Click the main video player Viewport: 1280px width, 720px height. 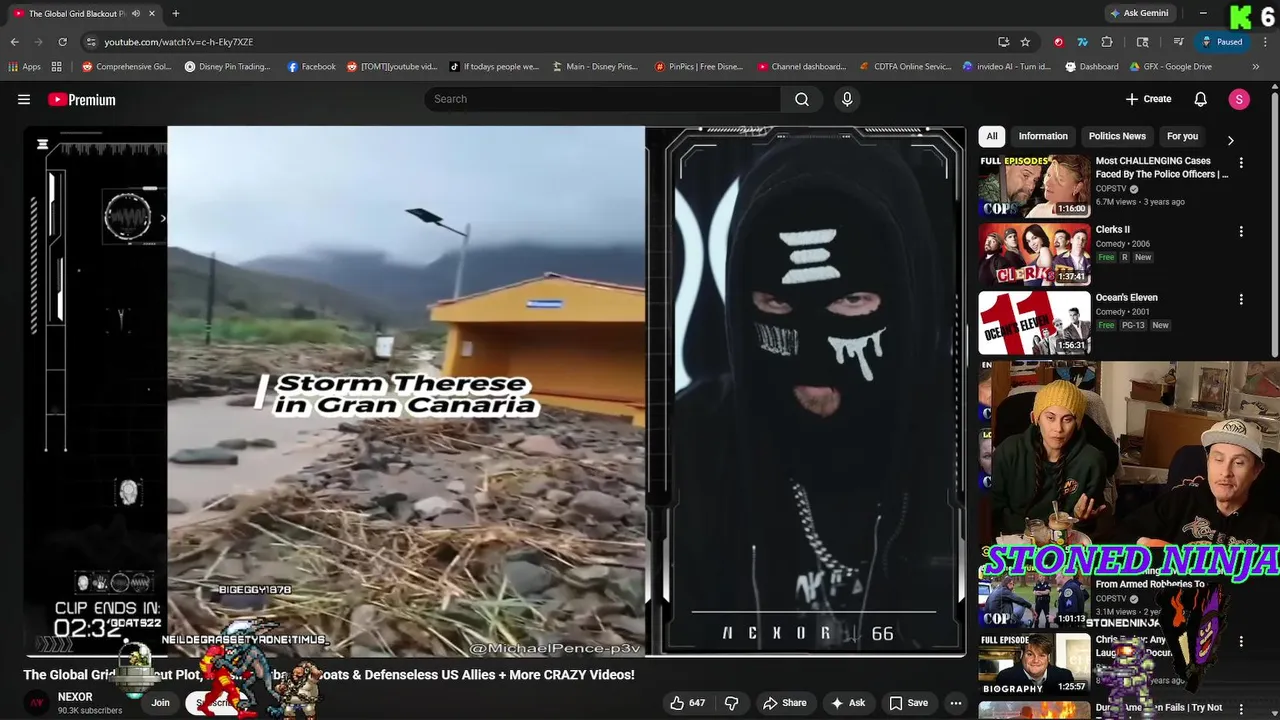495,391
